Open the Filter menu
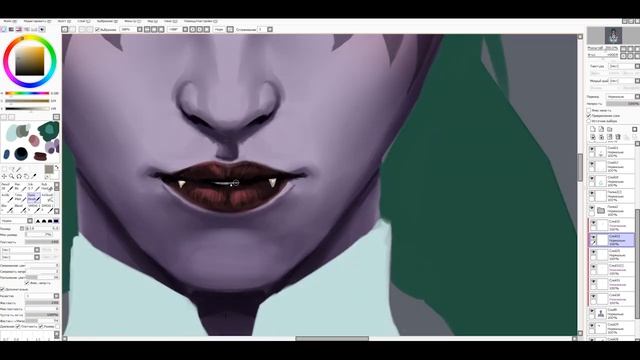This screenshot has width=640, height=360. click(132, 21)
